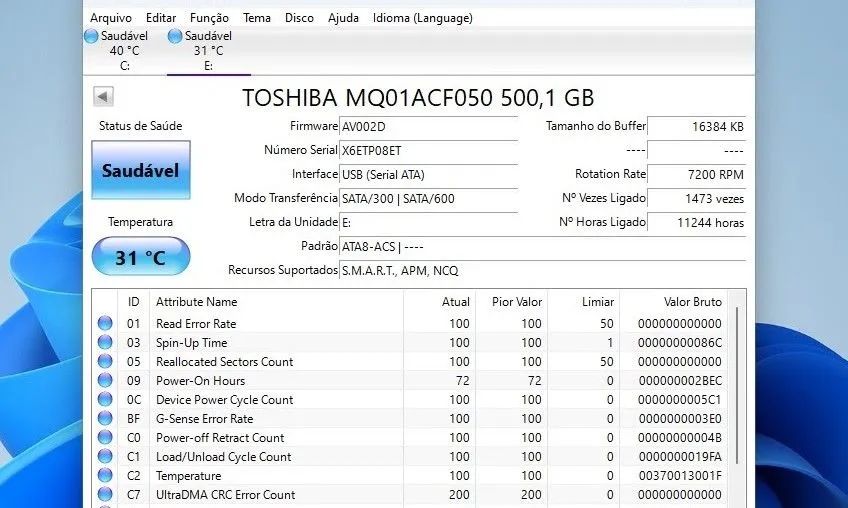
Task: Select the G-Sense Error Rate attribute name
Action: coord(204,418)
